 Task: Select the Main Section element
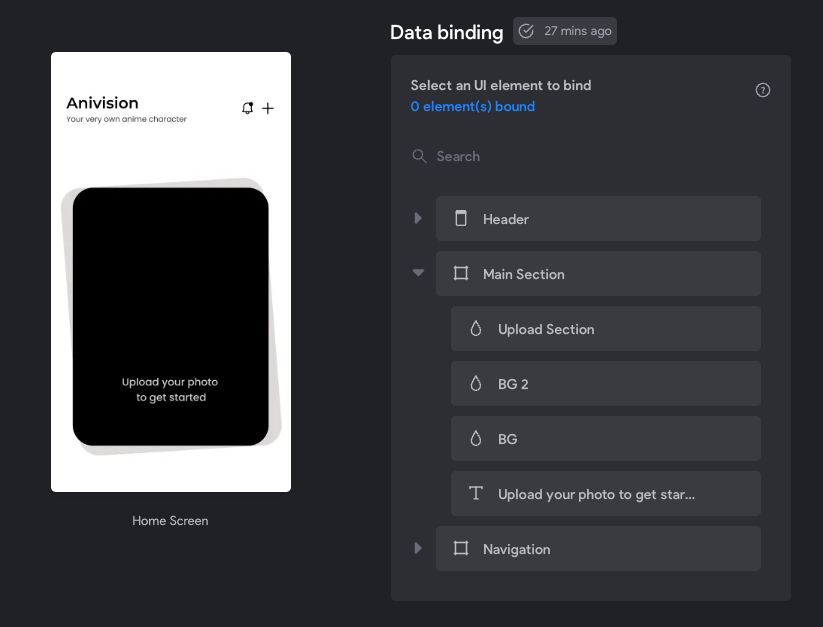pos(598,274)
